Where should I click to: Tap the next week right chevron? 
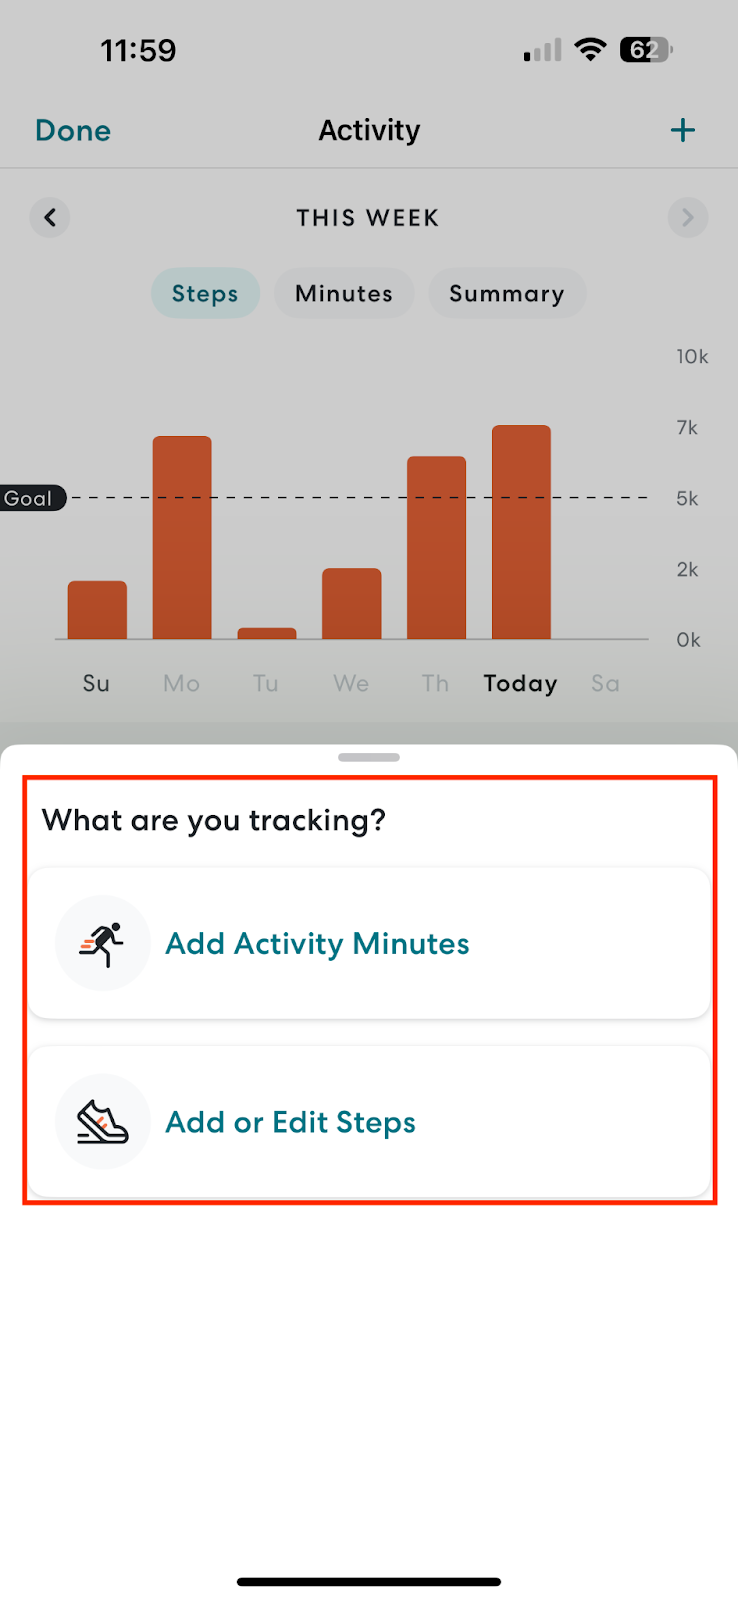click(x=687, y=217)
